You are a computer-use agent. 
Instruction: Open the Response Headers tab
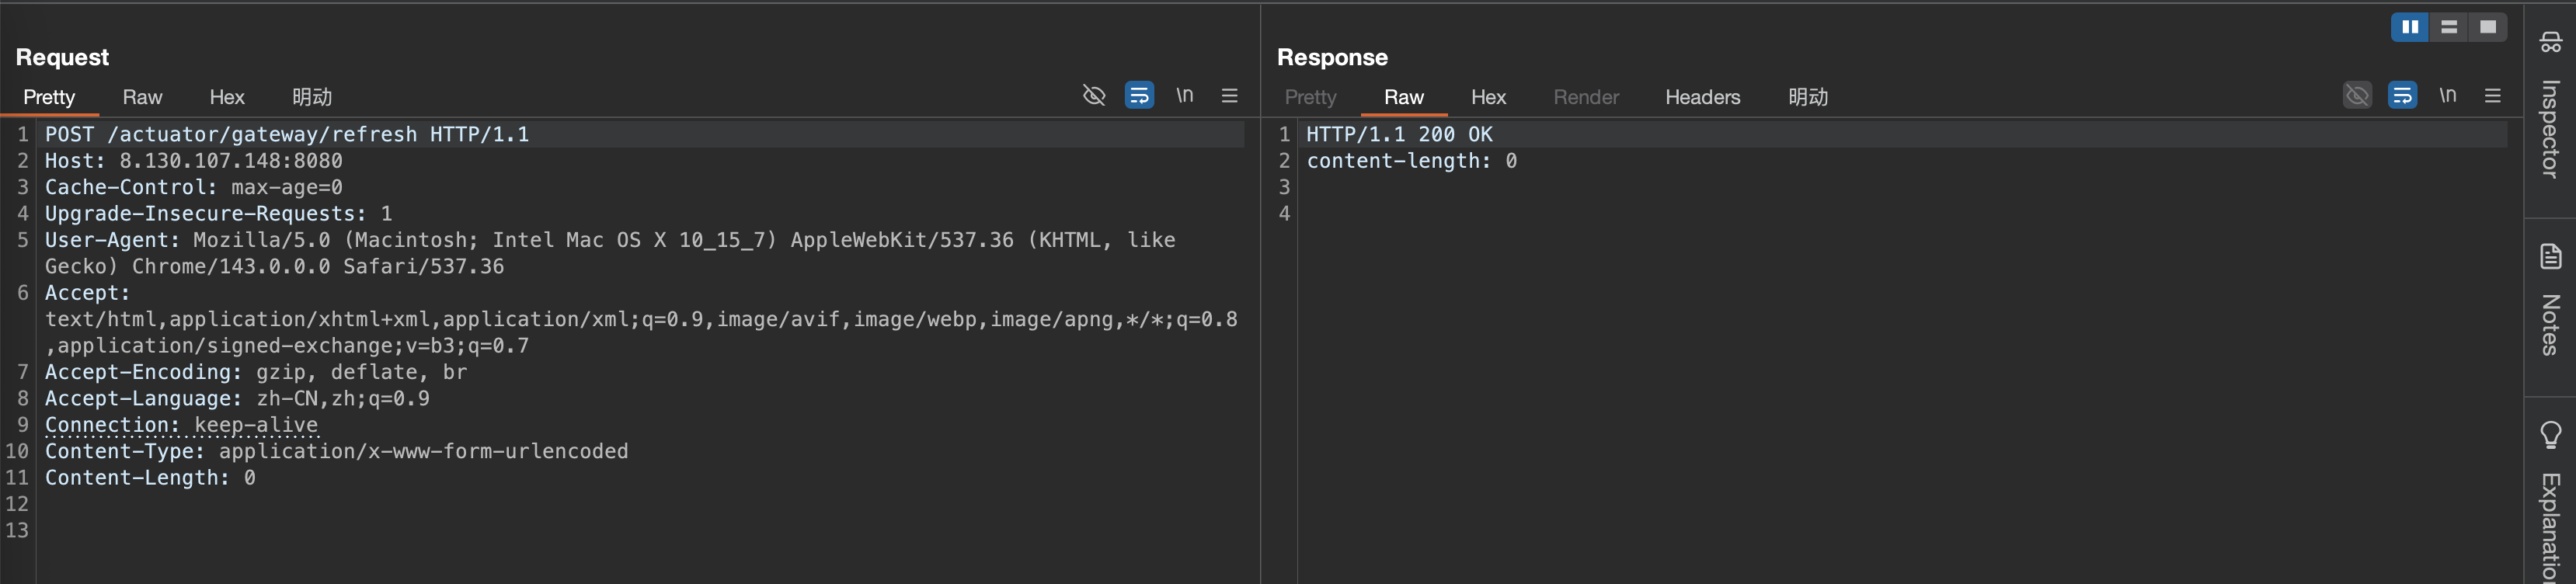click(1702, 97)
